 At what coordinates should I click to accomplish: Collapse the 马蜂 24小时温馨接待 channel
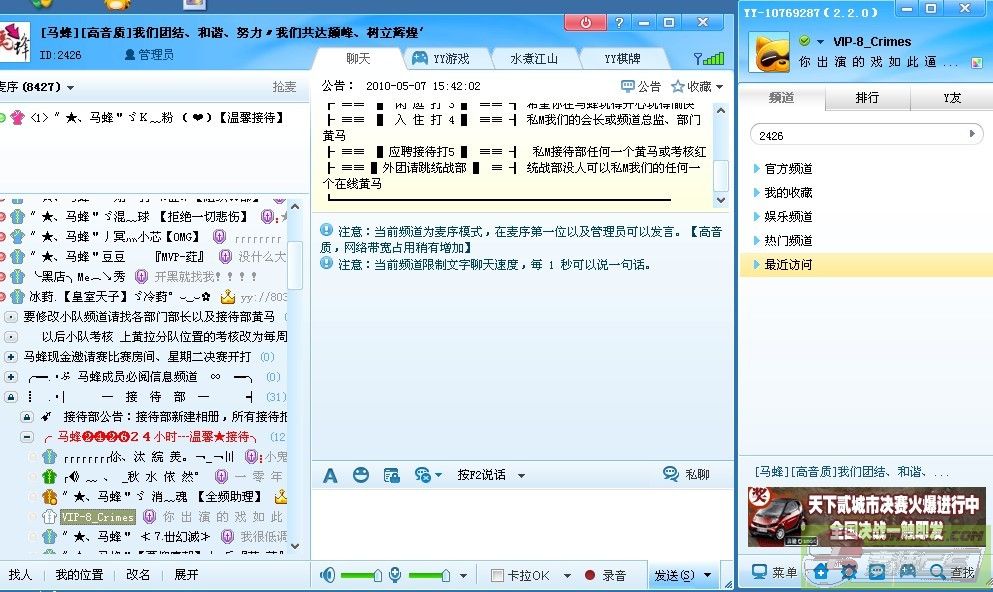[27, 437]
